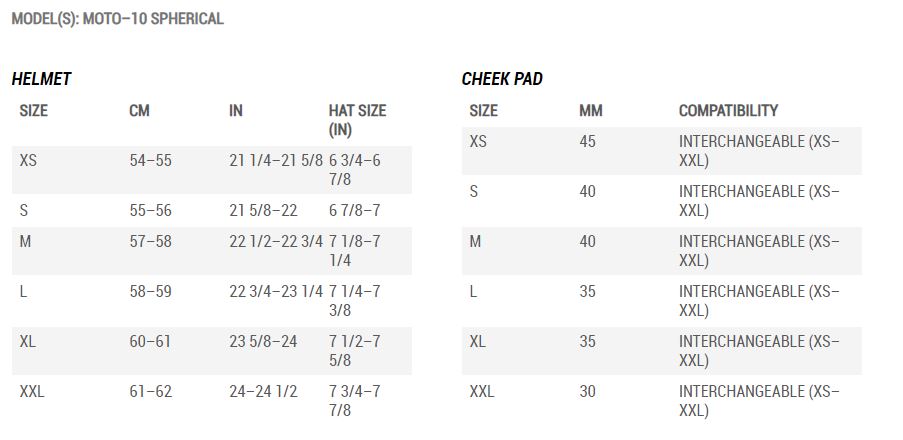Click the helmet S size value 55–56
Screen dimensions: 903x440
150,211
